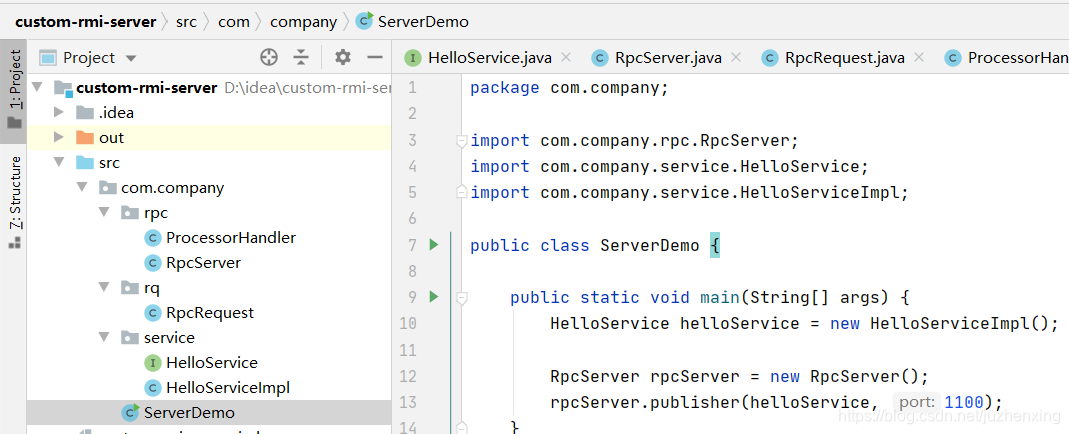Collapse the com.company package arrow
The height and width of the screenshot is (434, 1069).
click(x=82, y=187)
